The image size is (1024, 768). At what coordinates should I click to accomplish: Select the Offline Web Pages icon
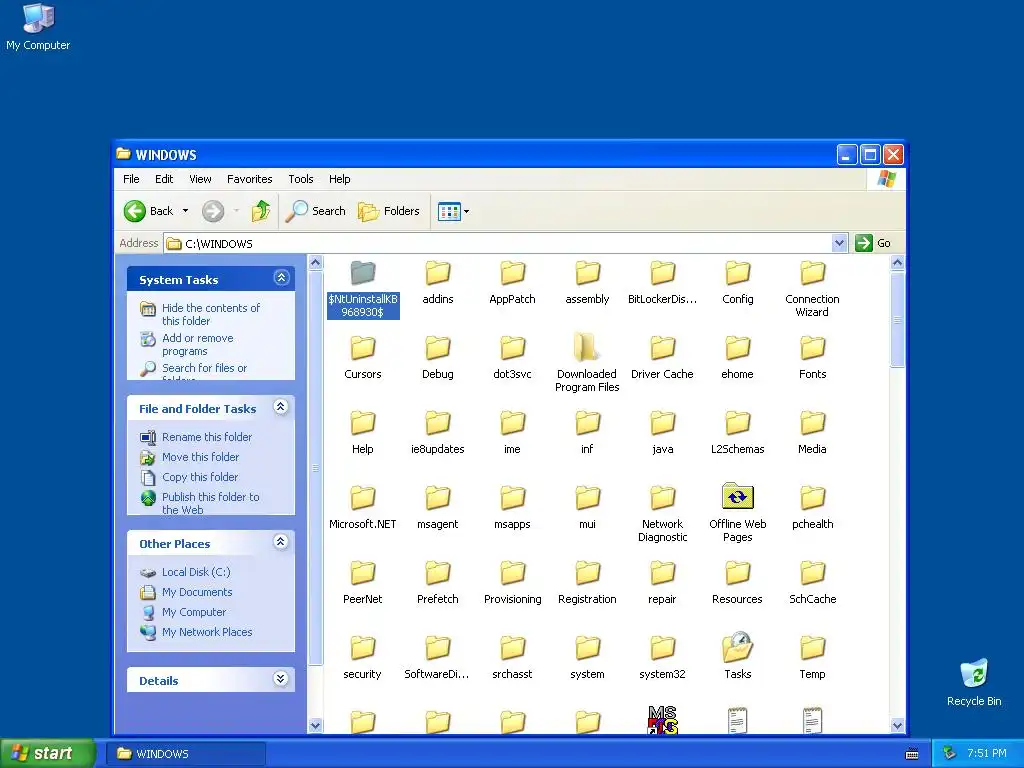tap(737, 497)
